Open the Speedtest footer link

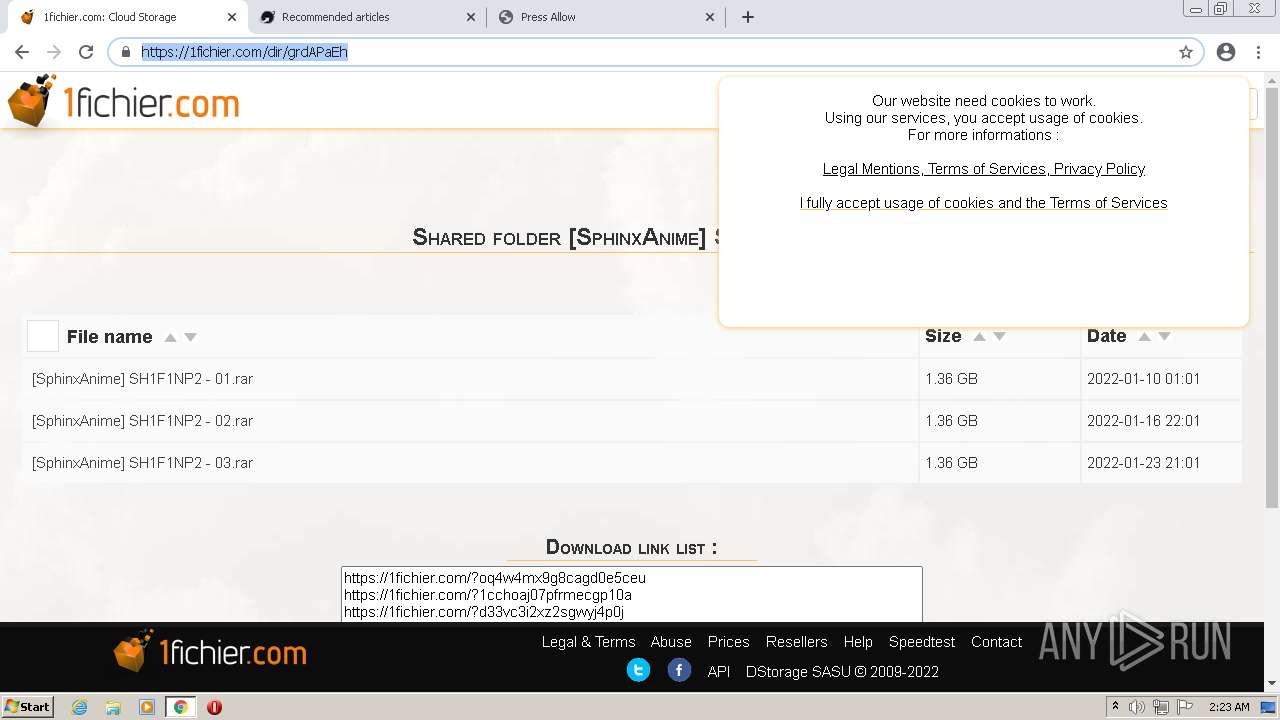point(922,642)
